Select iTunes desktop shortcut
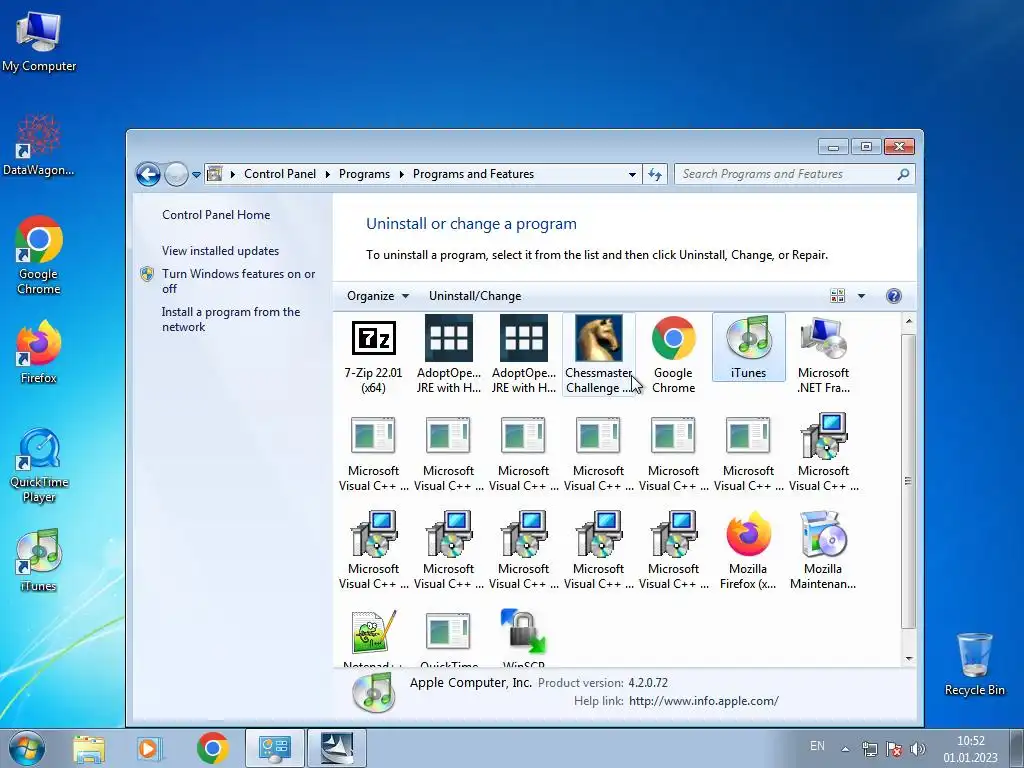This screenshot has width=1024, height=768. click(x=39, y=561)
